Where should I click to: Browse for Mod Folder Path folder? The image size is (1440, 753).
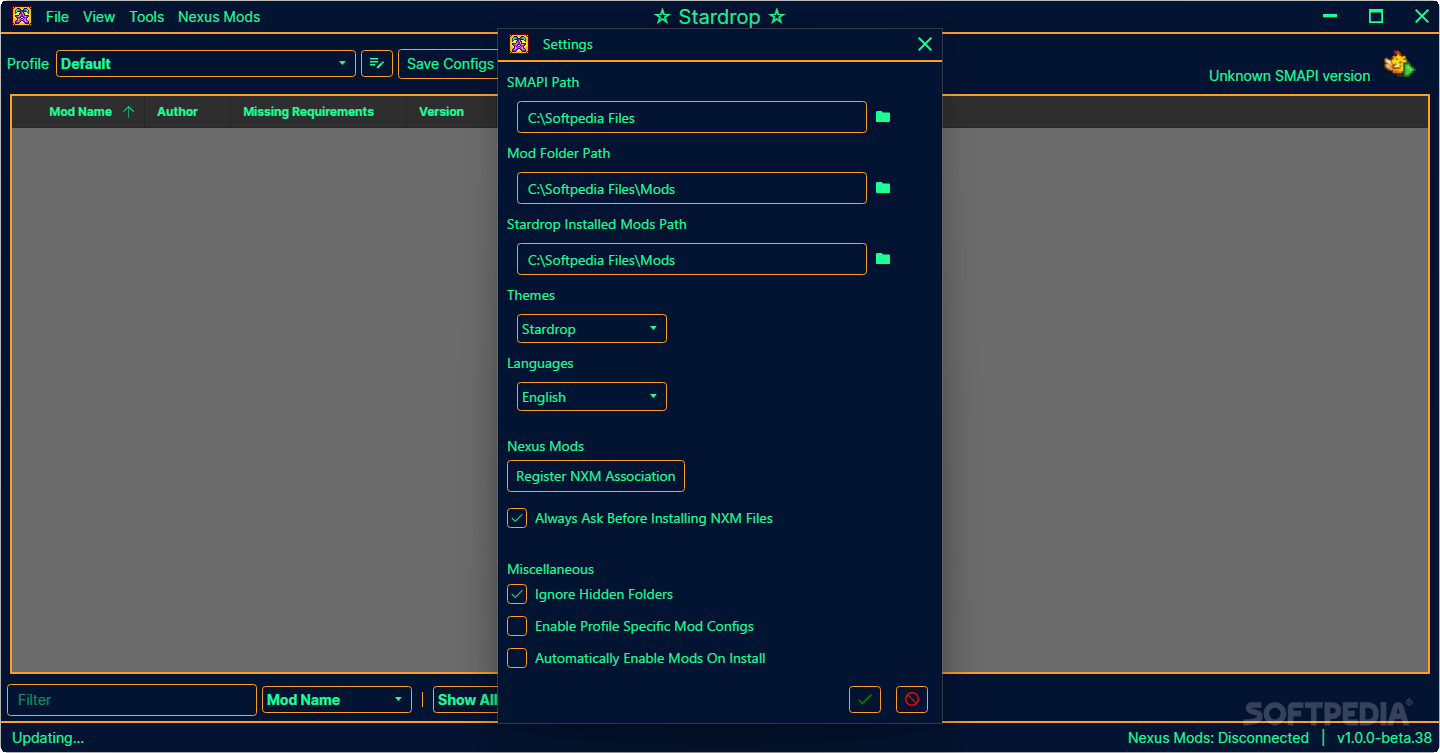(883, 188)
